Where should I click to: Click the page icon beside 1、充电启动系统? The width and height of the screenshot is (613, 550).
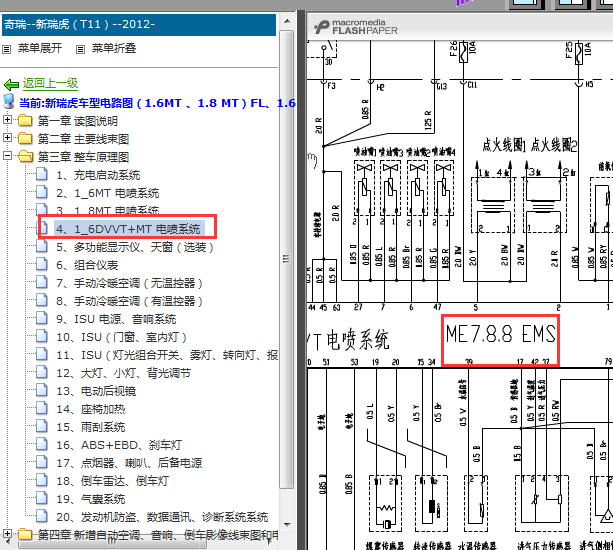click(x=42, y=174)
